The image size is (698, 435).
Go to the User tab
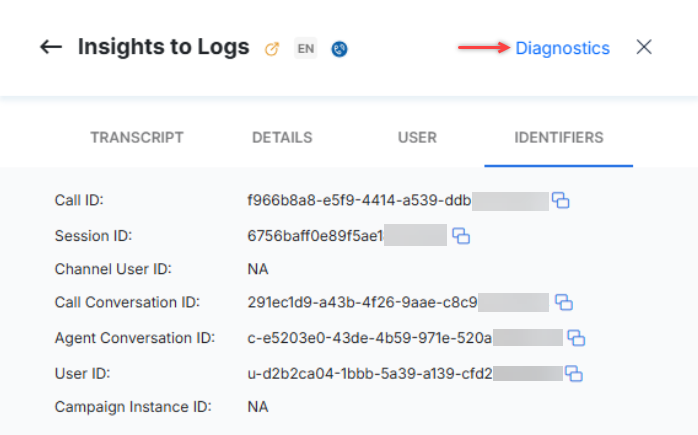(x=417, y=137)
